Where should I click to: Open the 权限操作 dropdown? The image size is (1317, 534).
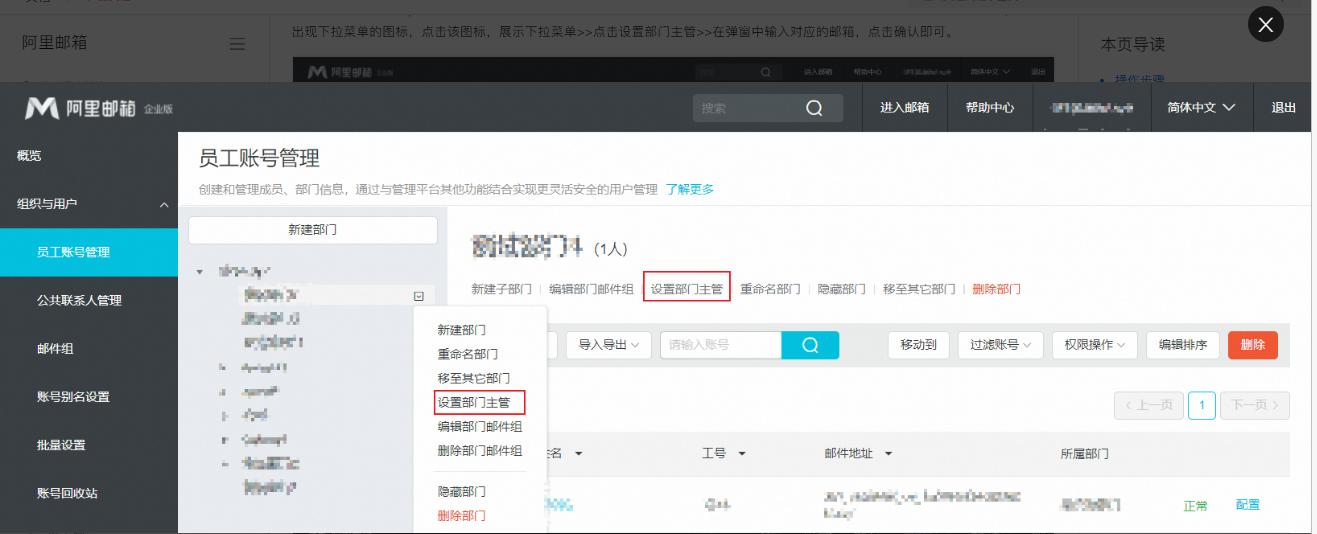(1095, 345)
